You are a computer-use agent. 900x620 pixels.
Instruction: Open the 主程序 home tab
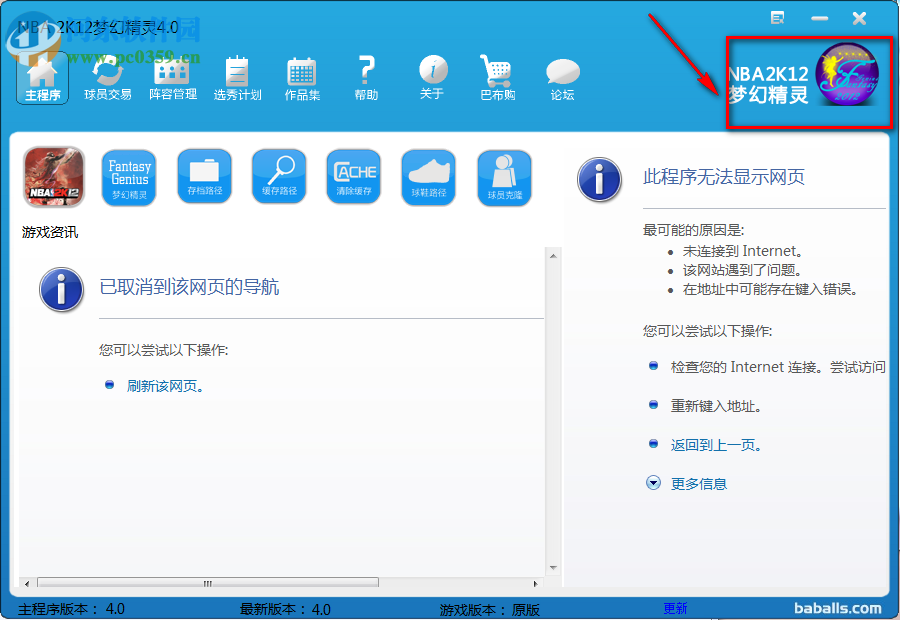point(42,78)
